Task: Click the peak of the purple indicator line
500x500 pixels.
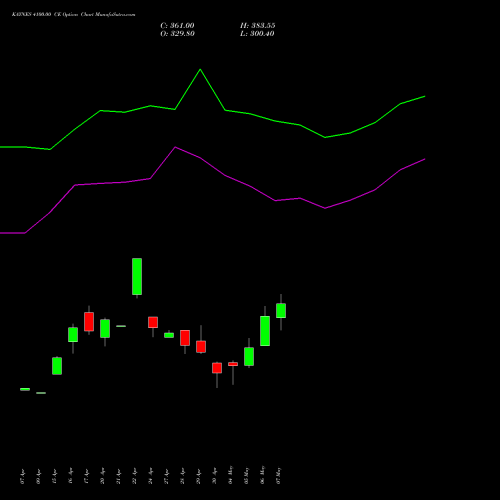Action: tap(175, 147)
